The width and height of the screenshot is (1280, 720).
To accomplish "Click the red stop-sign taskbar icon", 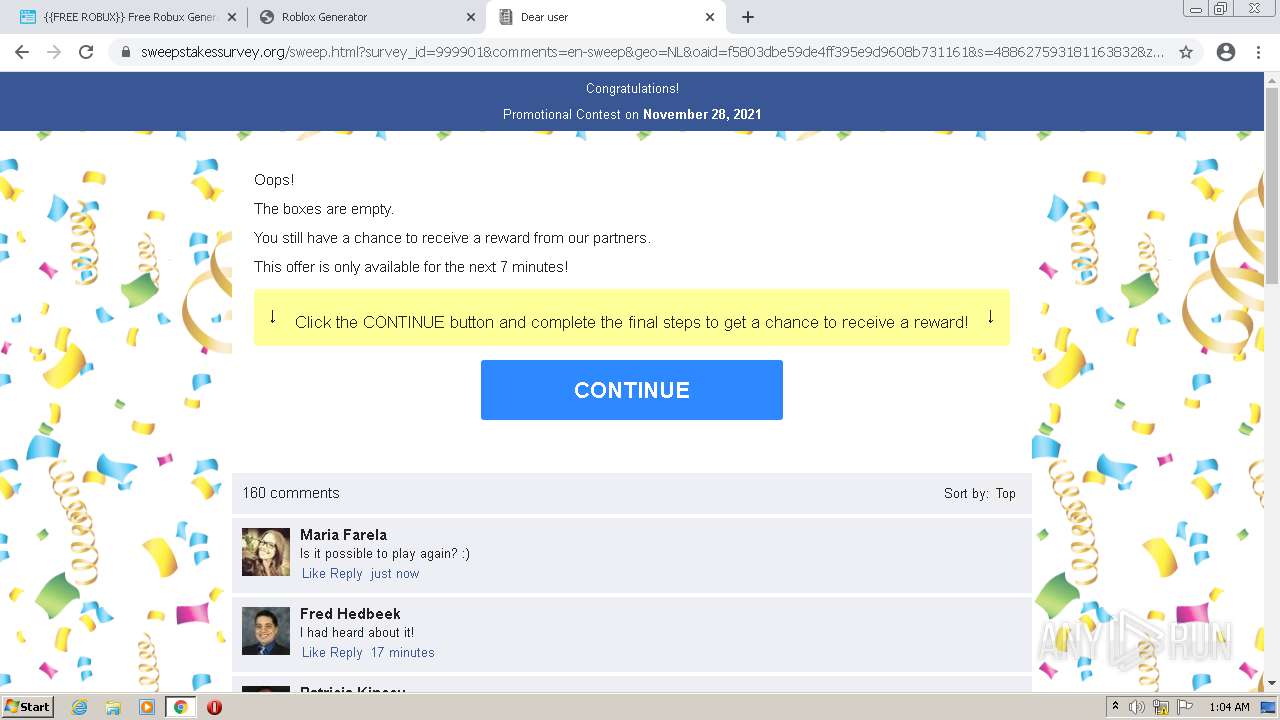I will pyautogui.click(x=214, y=707).
